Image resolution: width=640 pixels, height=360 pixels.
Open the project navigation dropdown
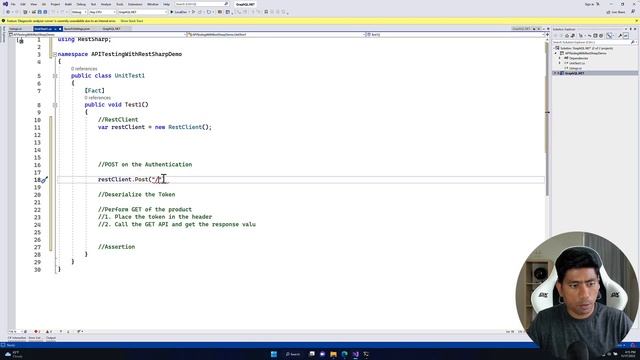tap(97, 35)
